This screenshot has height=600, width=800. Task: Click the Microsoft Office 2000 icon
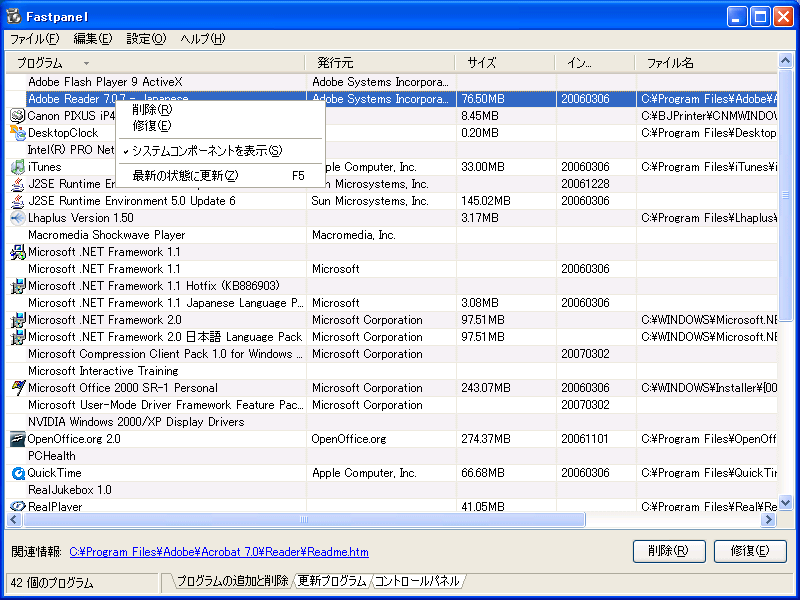[x=17, y=388]
